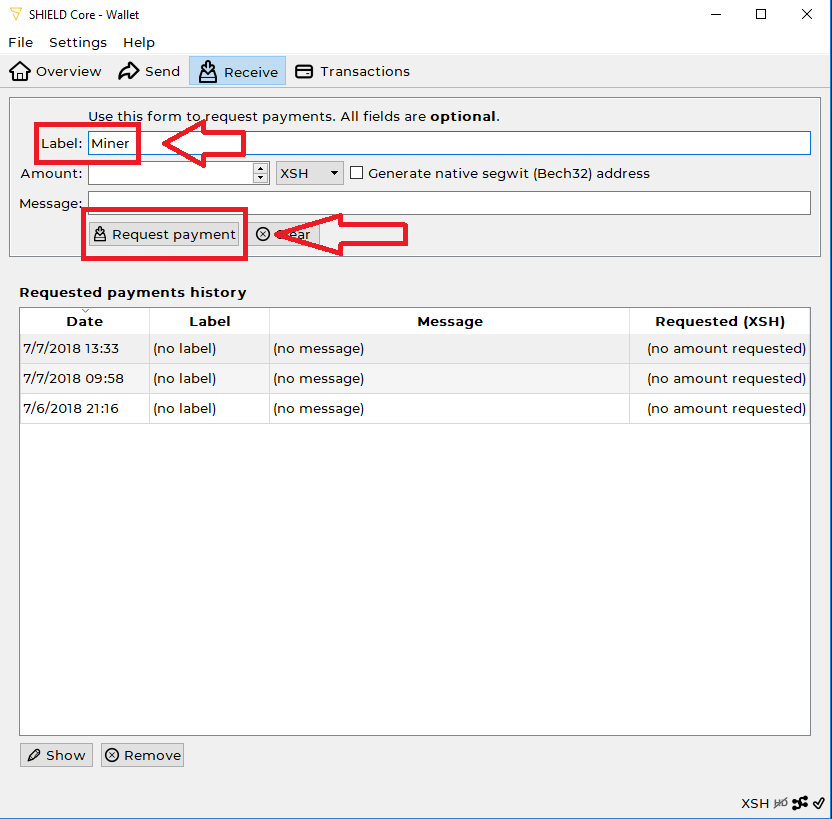The height and width of the screenshot is (819, 832).
Task: Sort history by Label column header
Action: coord(210,321)
